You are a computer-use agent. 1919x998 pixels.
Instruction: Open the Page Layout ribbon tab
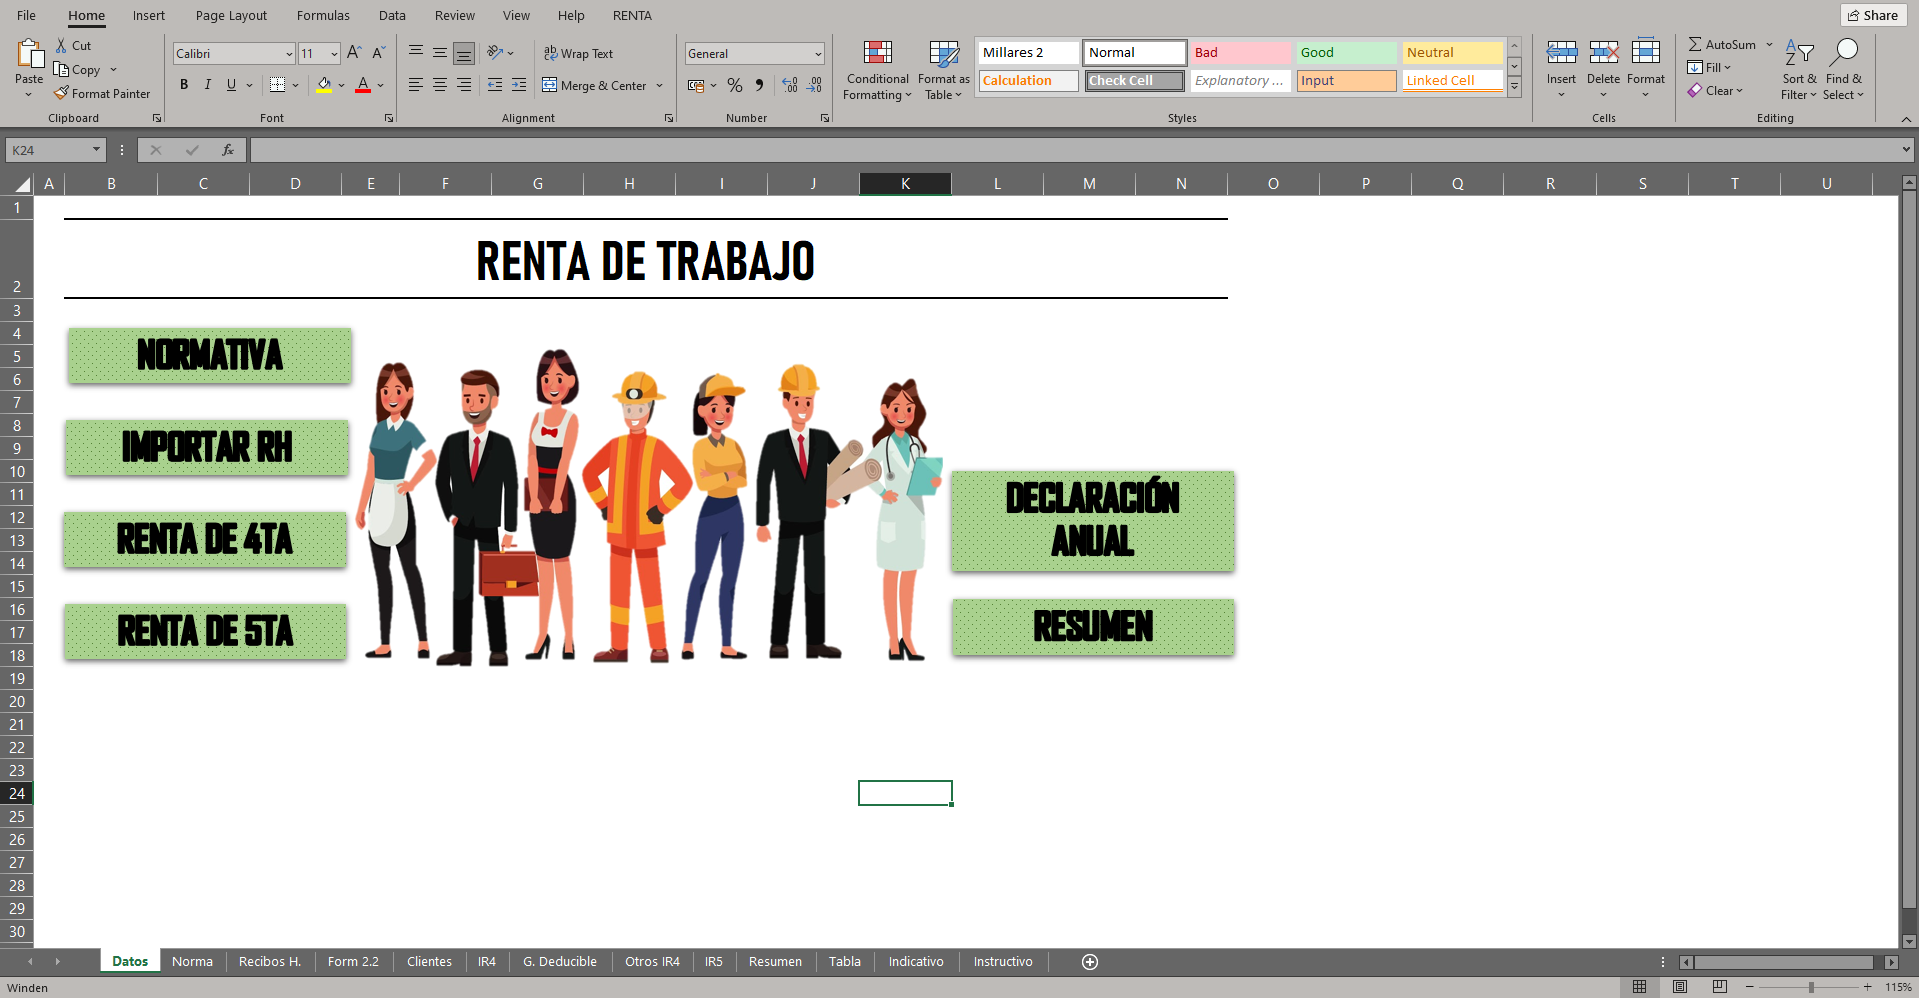pos(231,16)
